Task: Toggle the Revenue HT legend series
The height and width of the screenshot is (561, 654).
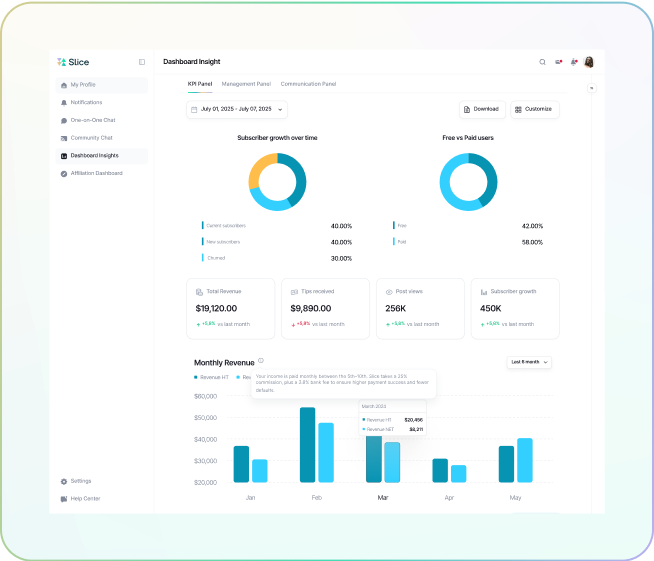Action: [211, 377]
